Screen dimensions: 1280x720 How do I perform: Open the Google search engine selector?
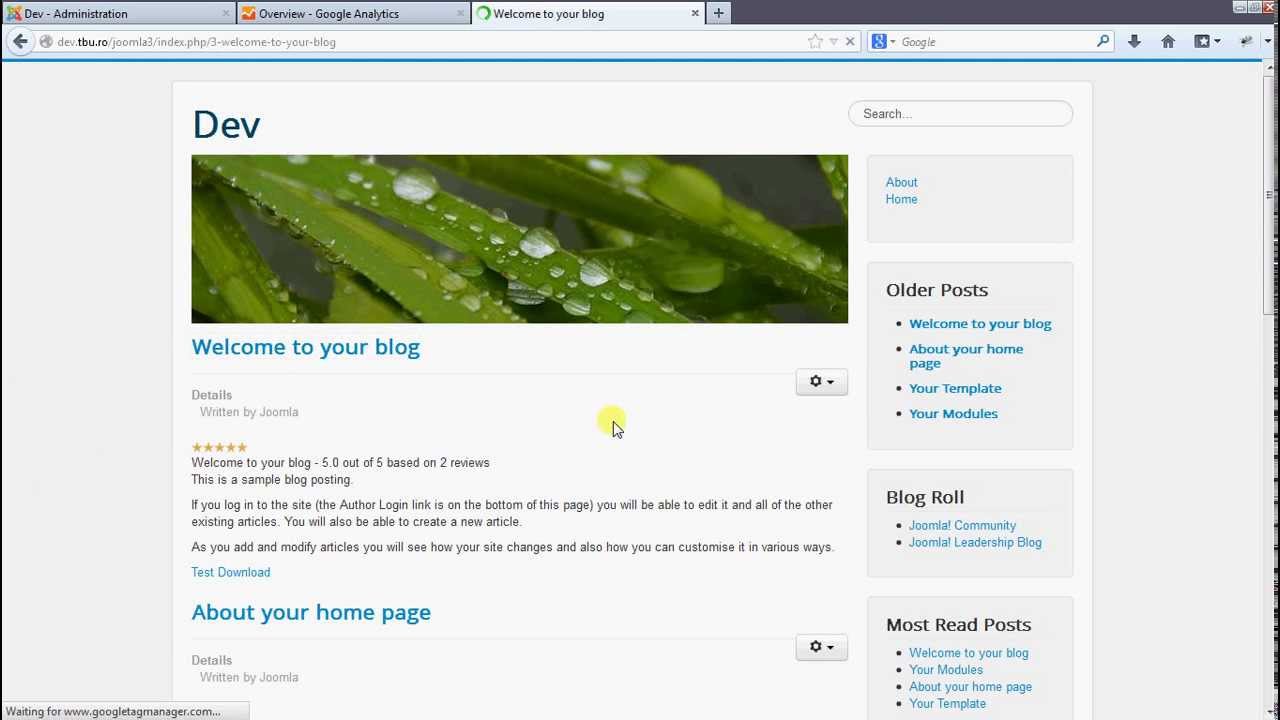coord(883,42)
